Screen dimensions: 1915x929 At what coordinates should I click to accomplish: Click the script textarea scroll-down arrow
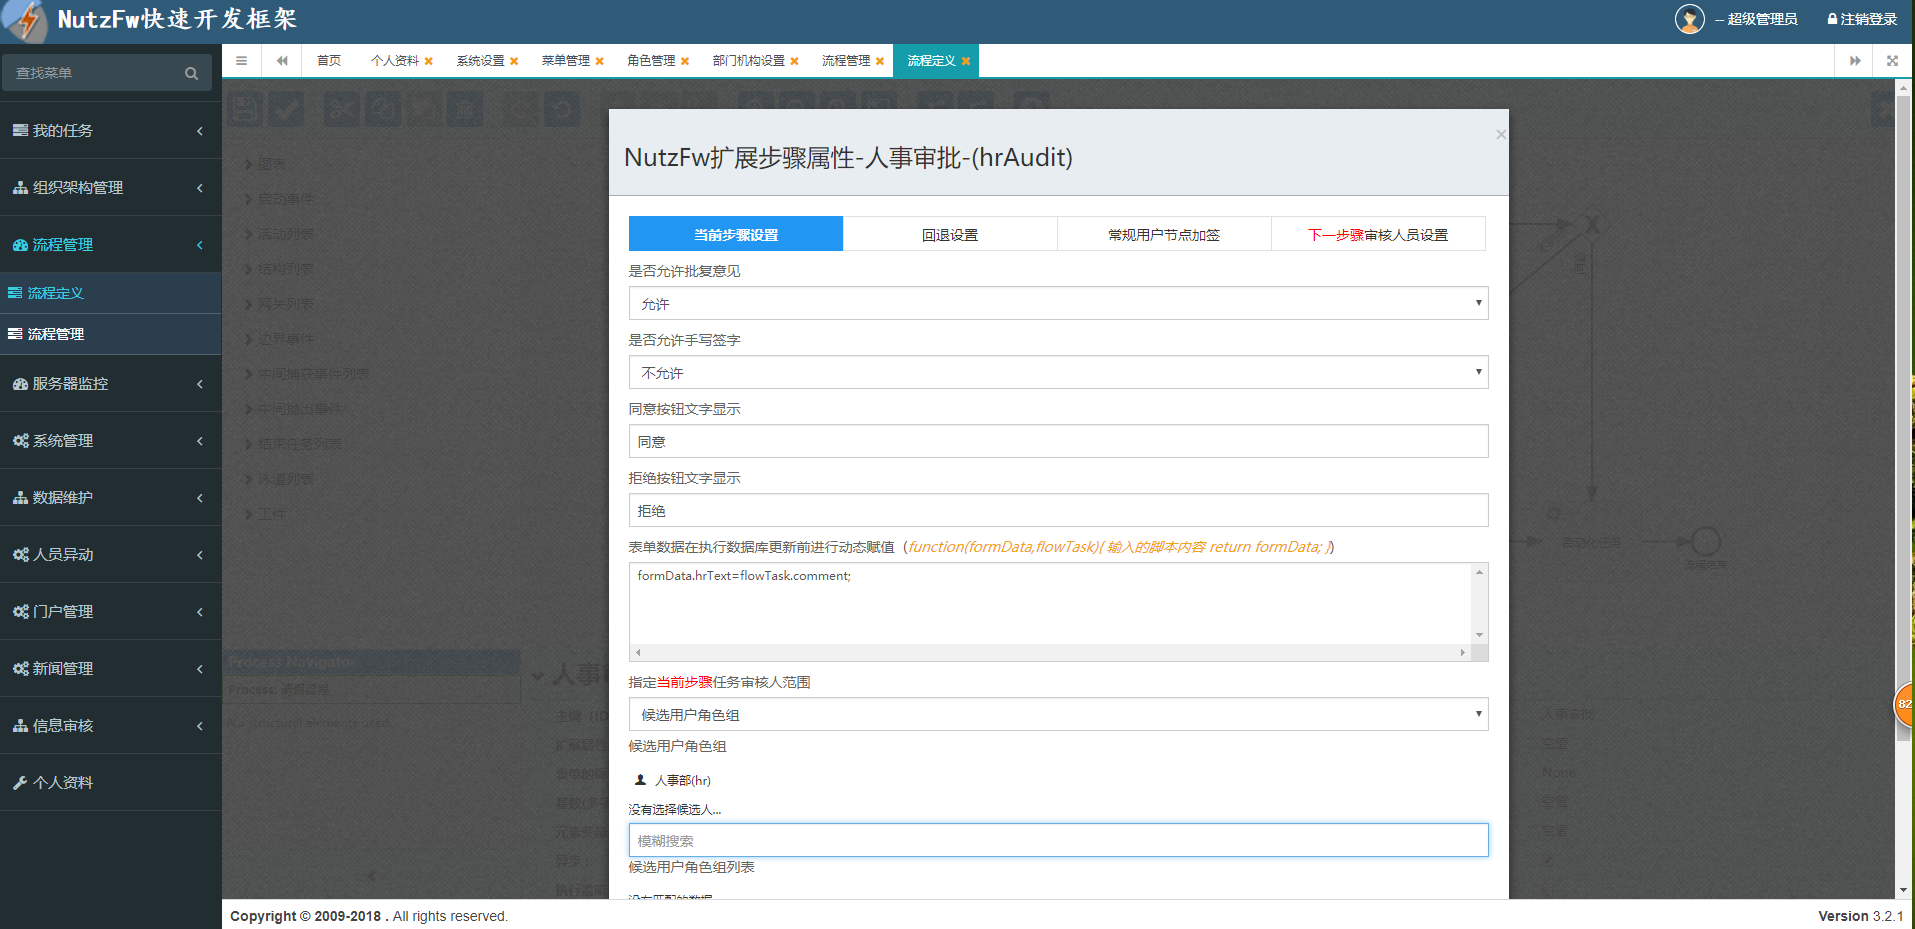pyautogui.click(x=1479, y=635)
